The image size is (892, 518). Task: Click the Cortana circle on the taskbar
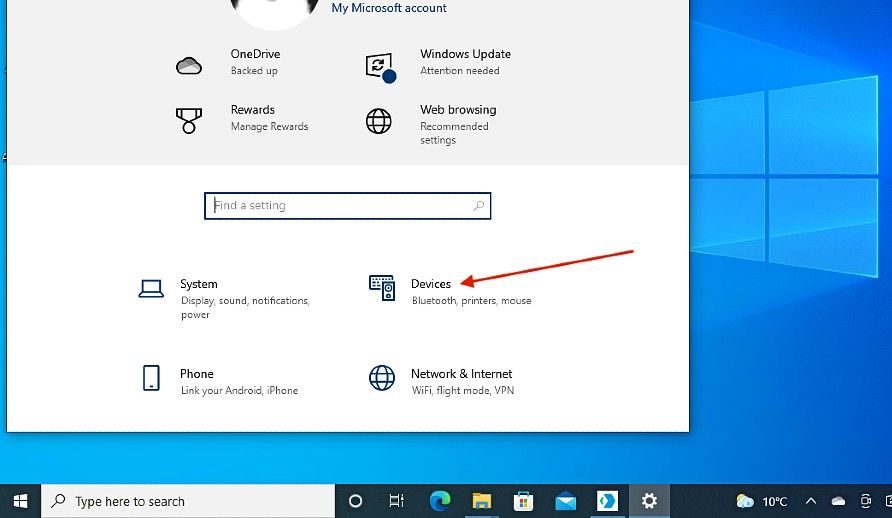point(355,501)
